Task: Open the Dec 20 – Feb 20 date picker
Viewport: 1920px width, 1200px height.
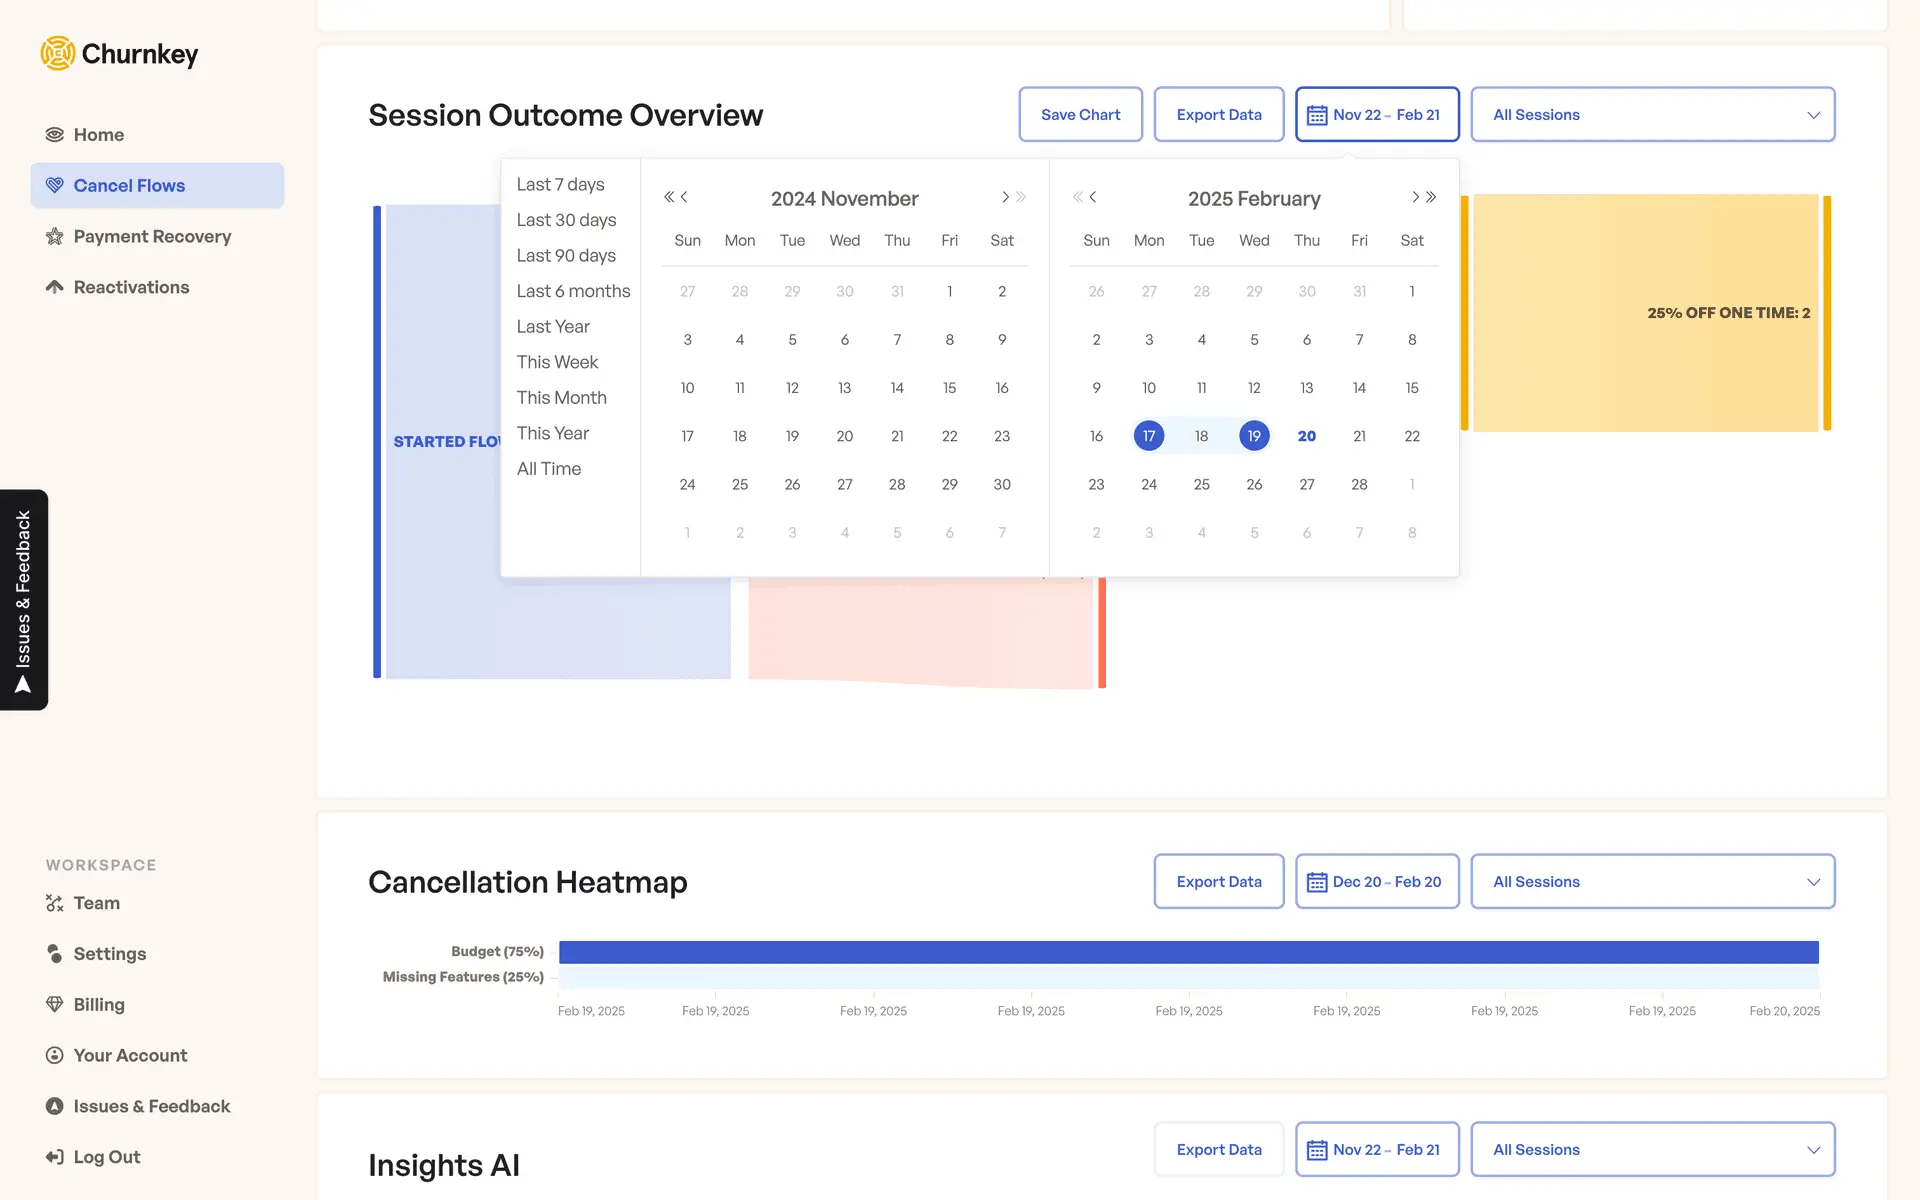Action: tap(1376, 882)
